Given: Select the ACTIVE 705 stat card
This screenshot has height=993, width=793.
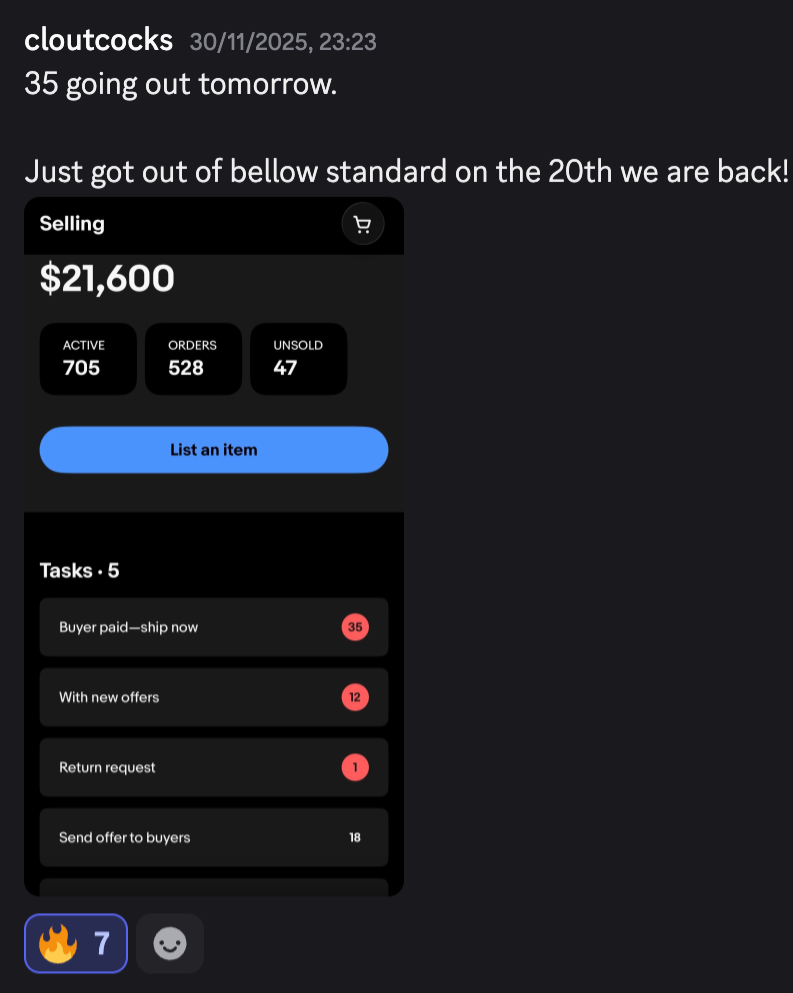Looking at the screenshot, I should pos(88,359).
